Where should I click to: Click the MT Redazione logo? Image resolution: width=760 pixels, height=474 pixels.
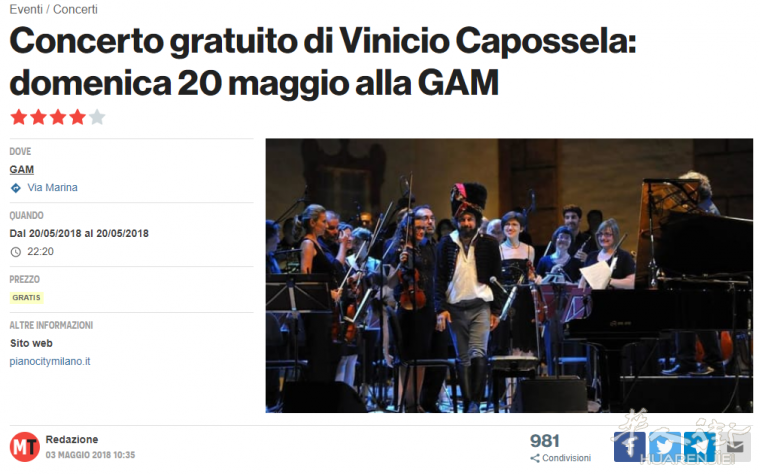coord(24,446)
